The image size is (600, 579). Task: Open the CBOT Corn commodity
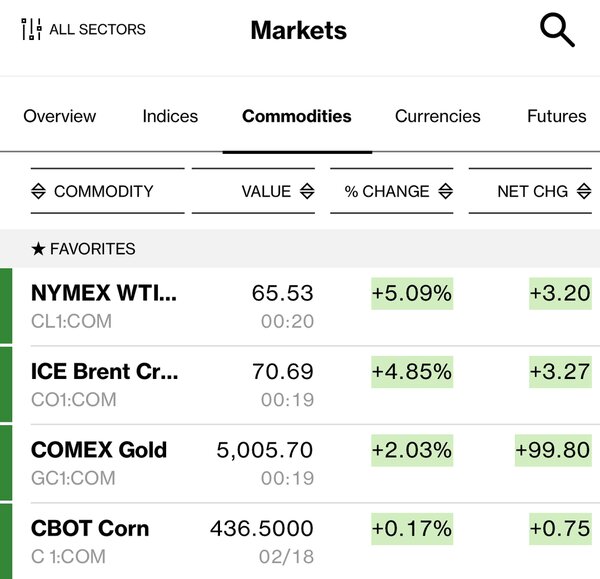coord(90,528)
